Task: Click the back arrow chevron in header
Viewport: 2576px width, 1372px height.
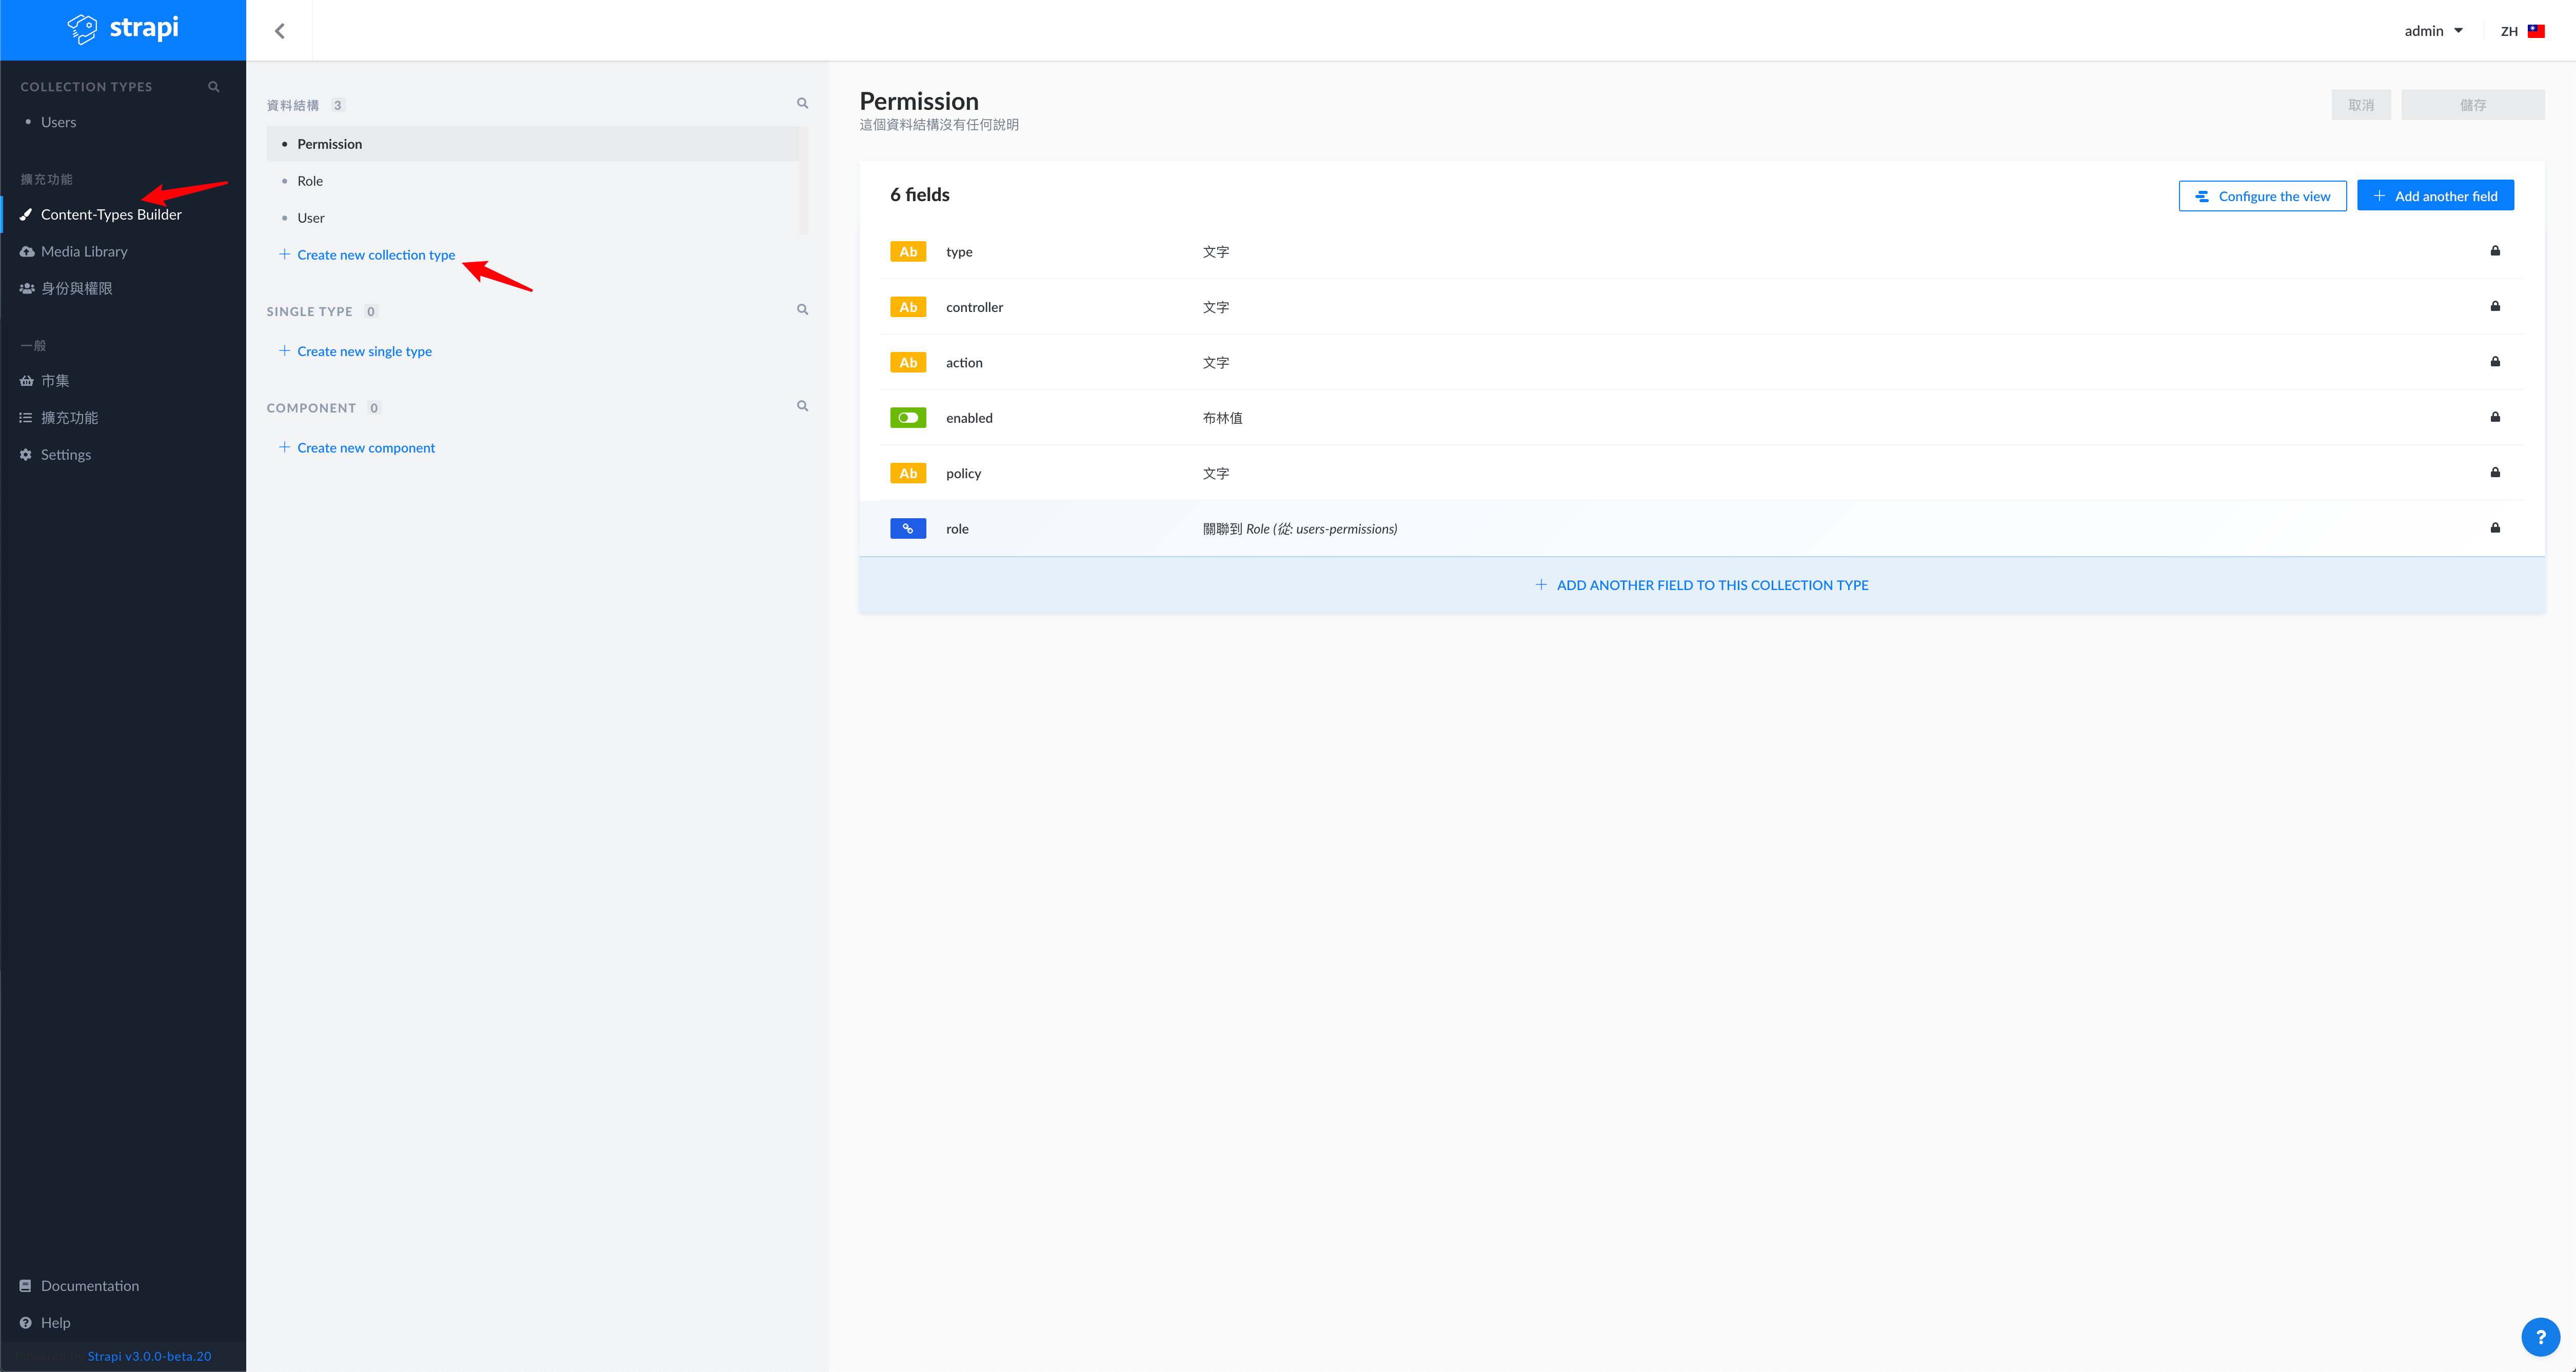Action: click(x=280, y=31)
